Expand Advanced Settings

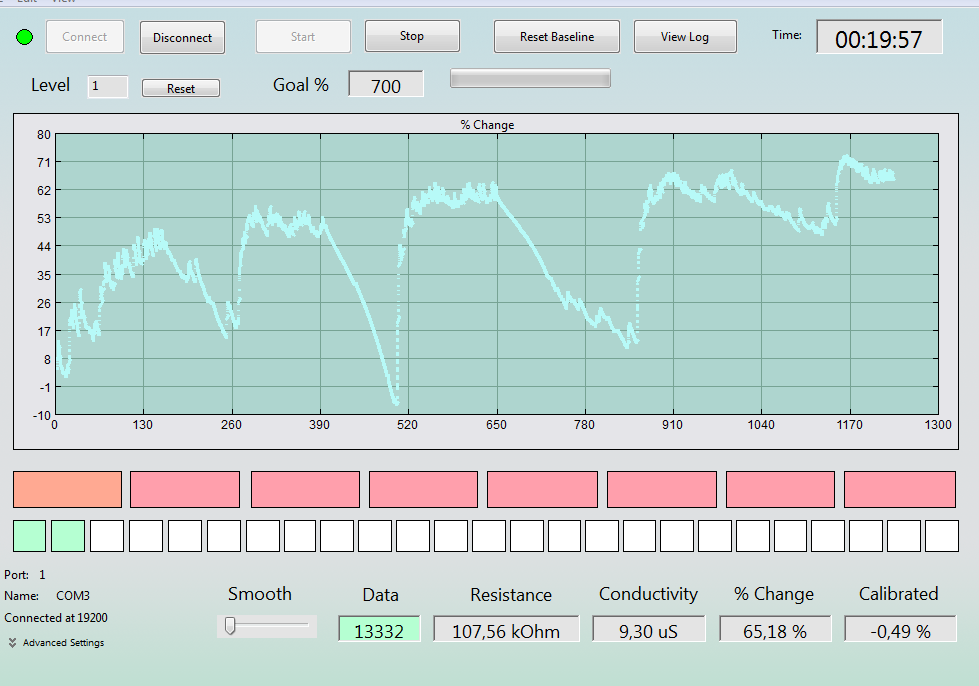pyautogui.click(x=57, y=642)
